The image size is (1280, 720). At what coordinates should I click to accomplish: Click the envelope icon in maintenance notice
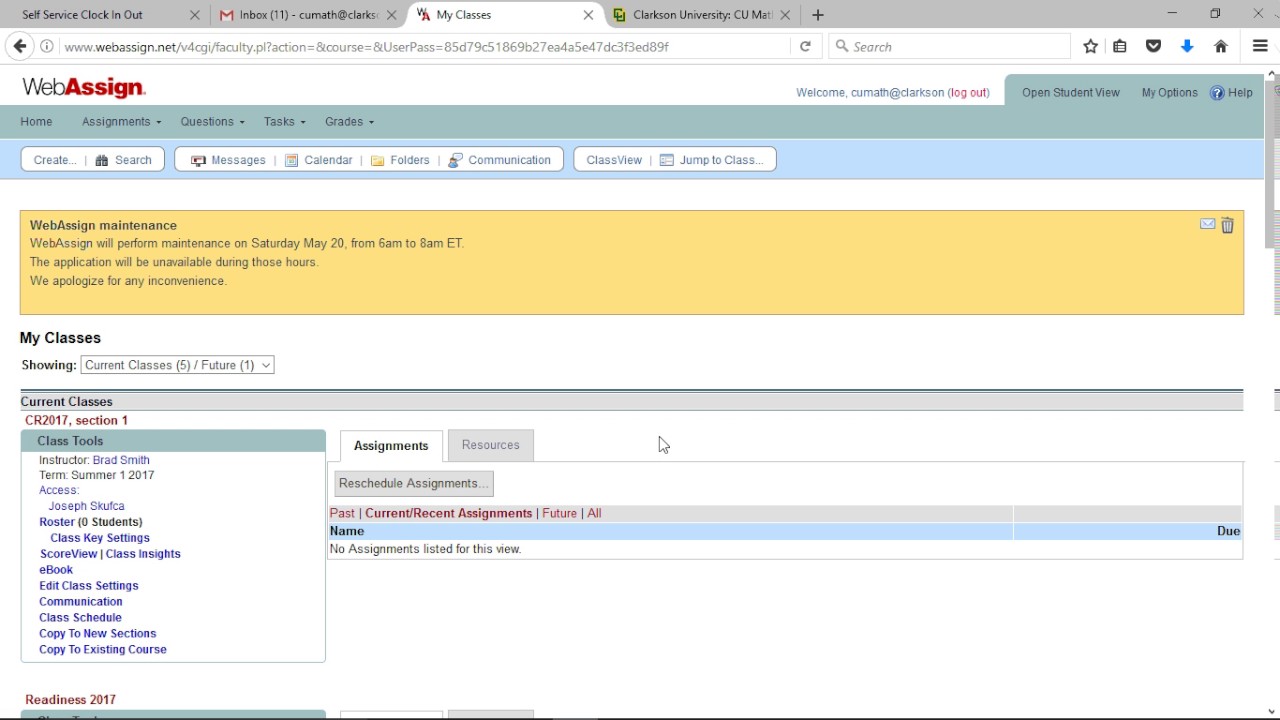pos(1207,224)
